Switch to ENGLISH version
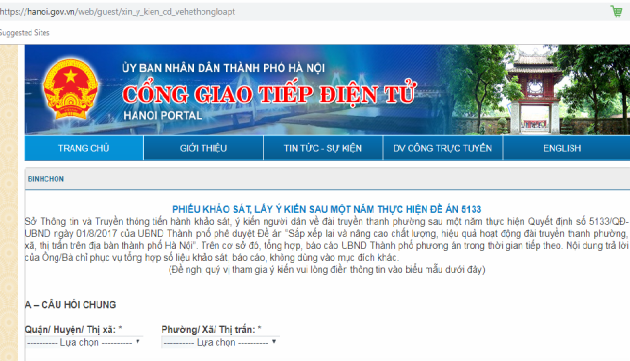Image resolution: width=630 pixels, height=361 pixels. pyautogui.click(x=562, y=148)
